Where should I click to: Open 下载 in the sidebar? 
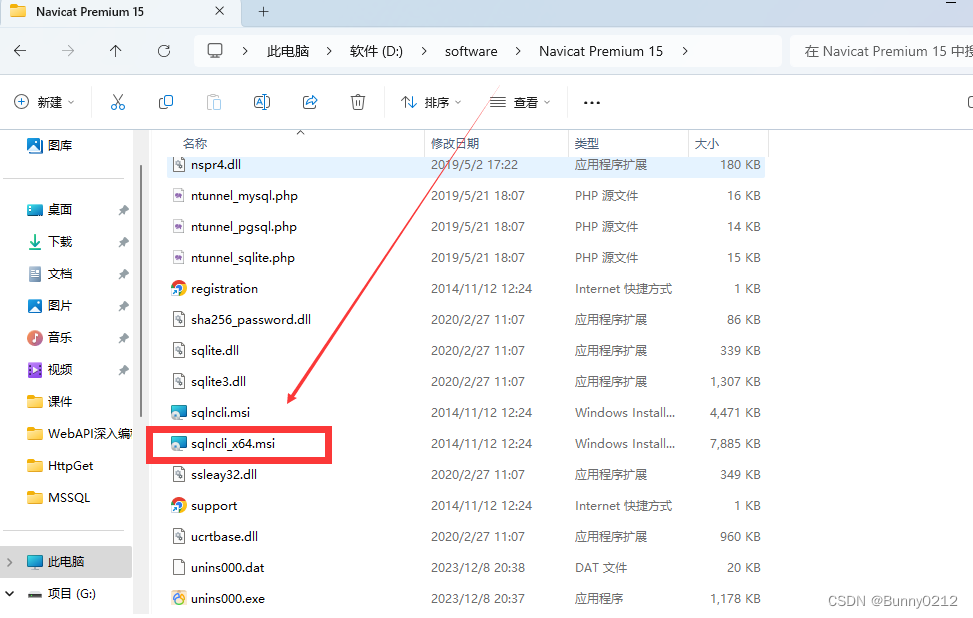(x=50, y=241)
